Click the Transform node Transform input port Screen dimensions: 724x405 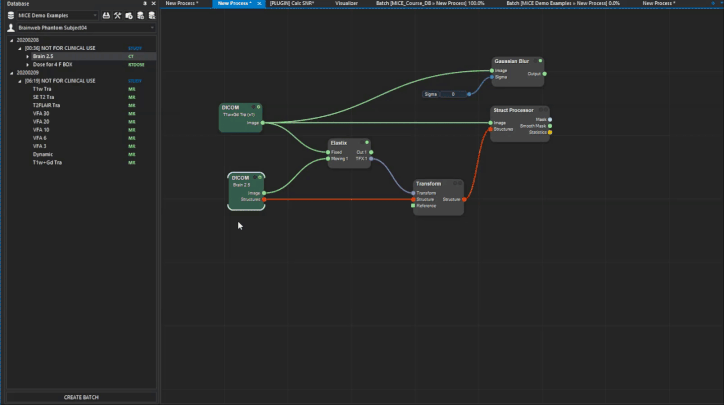click(x=413, y=193)
